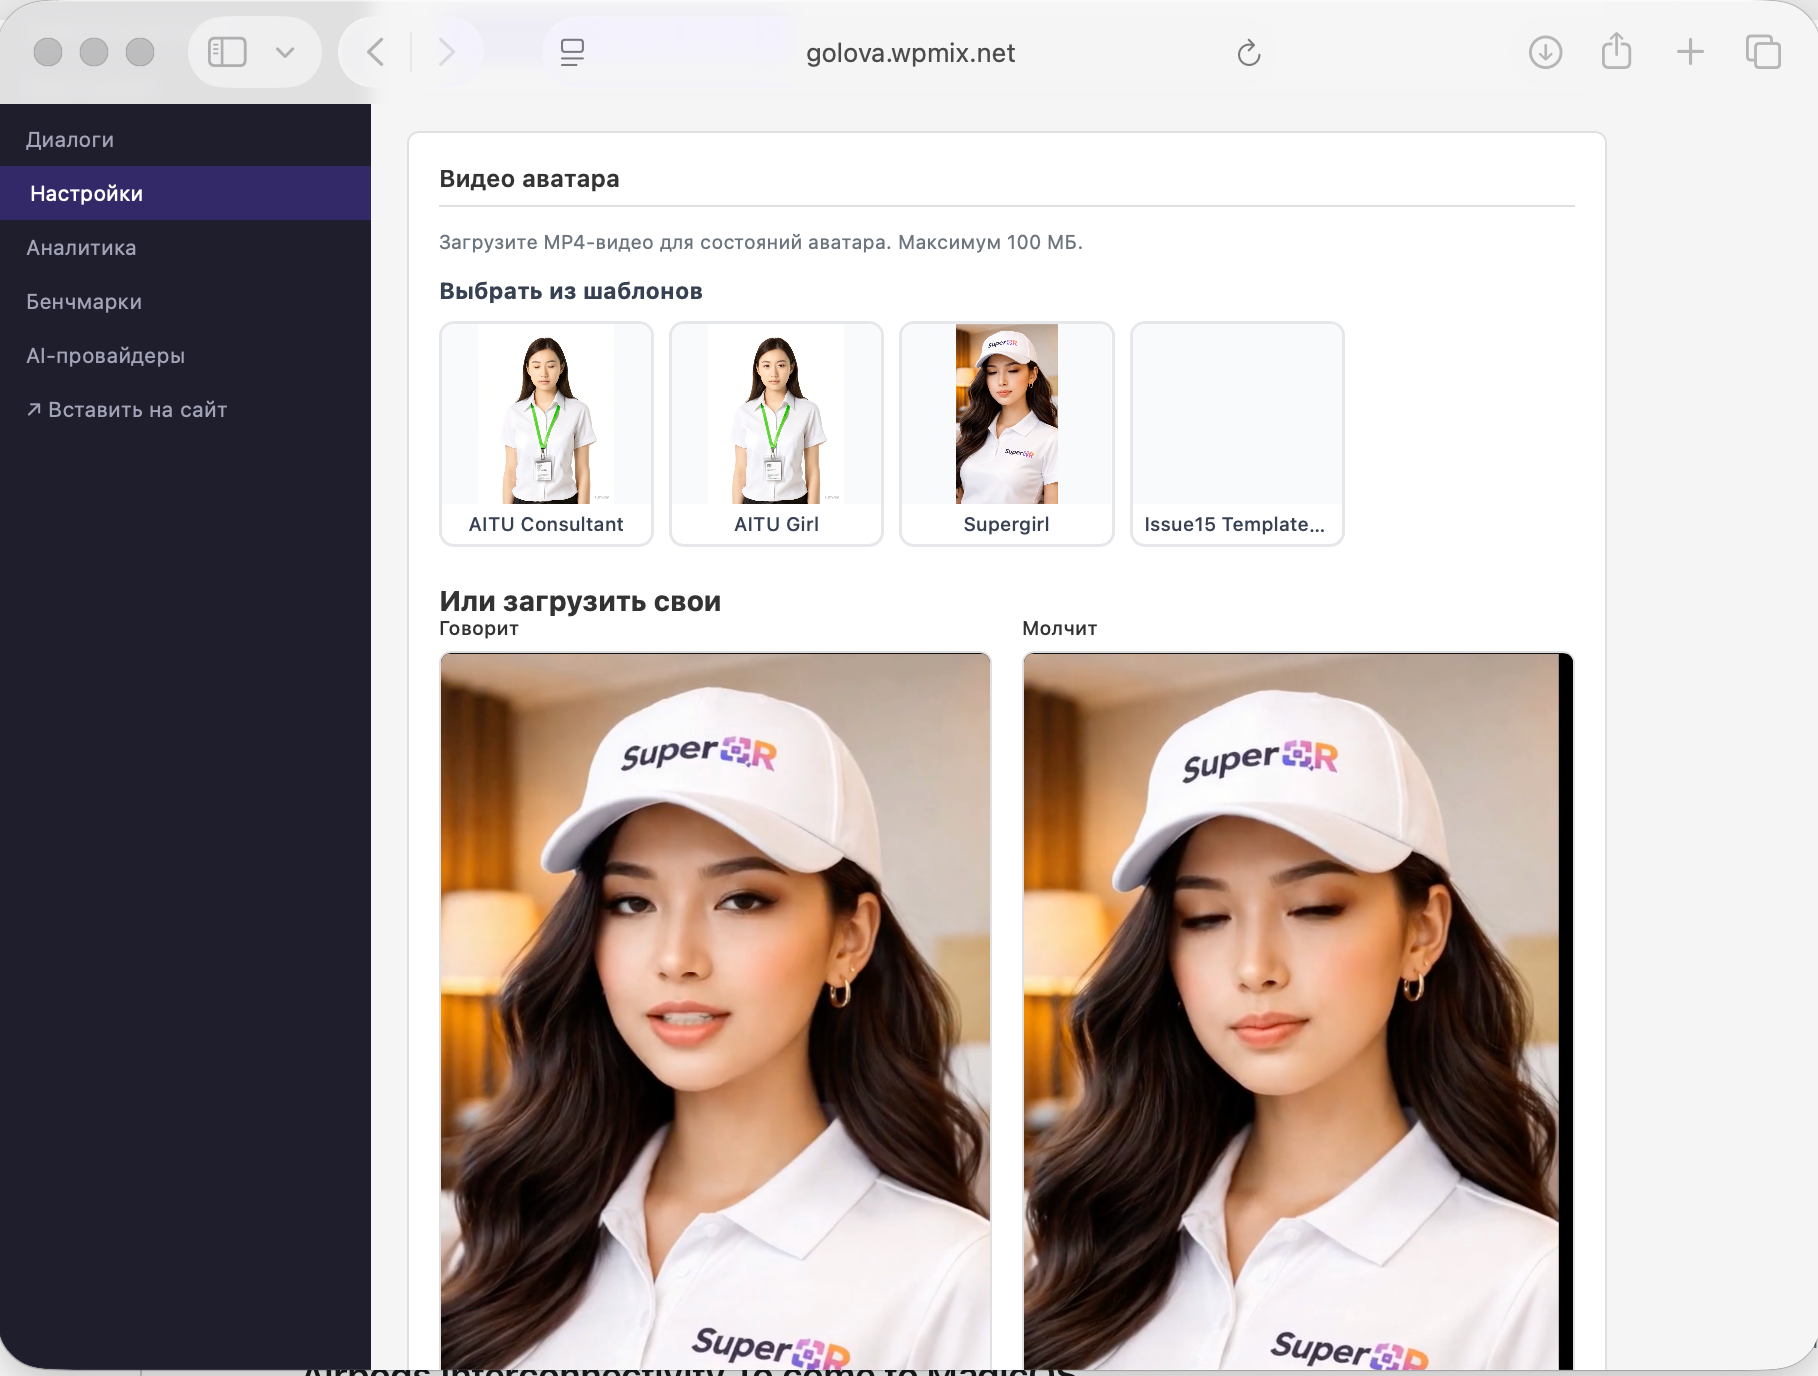The image size is (1818, 1376).
Task: Go to Бенчмарки in the sidebar
Action: (x=185, y=301)
